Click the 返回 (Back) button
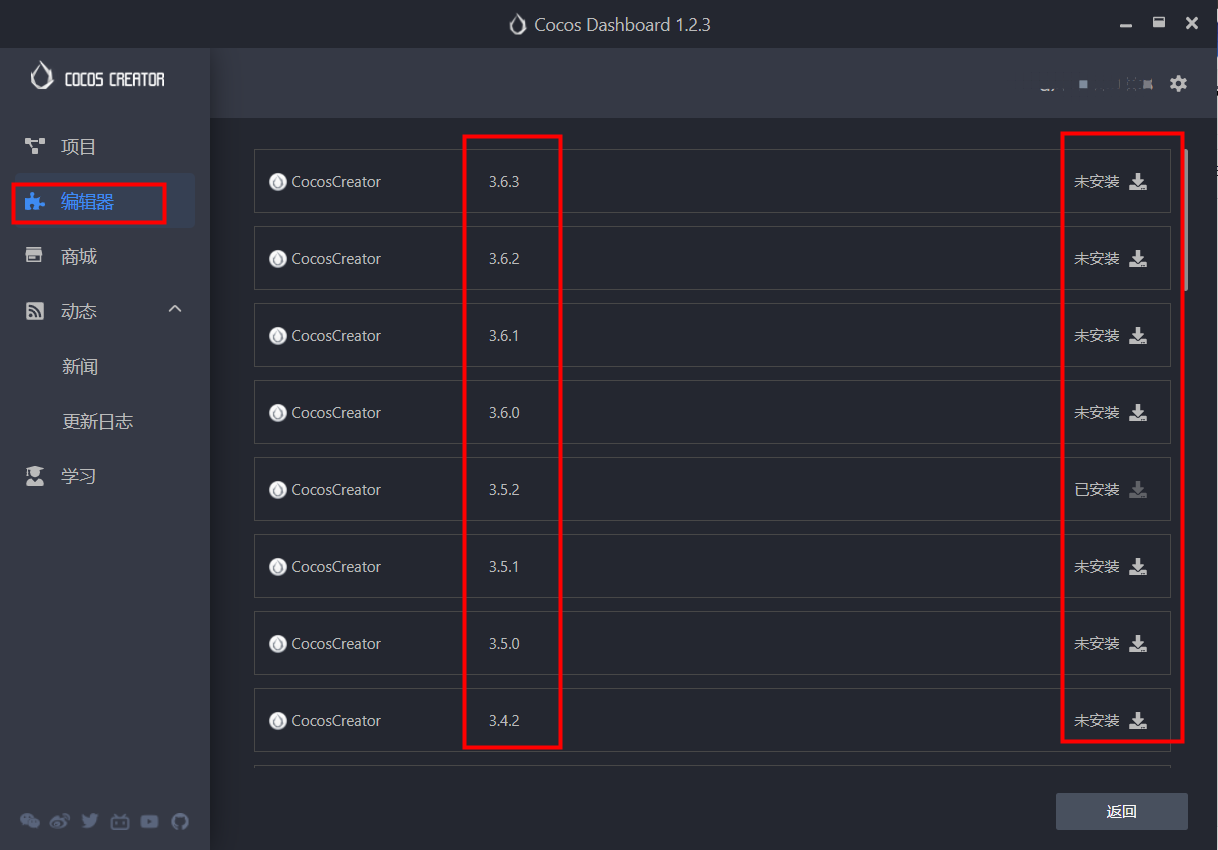 1122,812
